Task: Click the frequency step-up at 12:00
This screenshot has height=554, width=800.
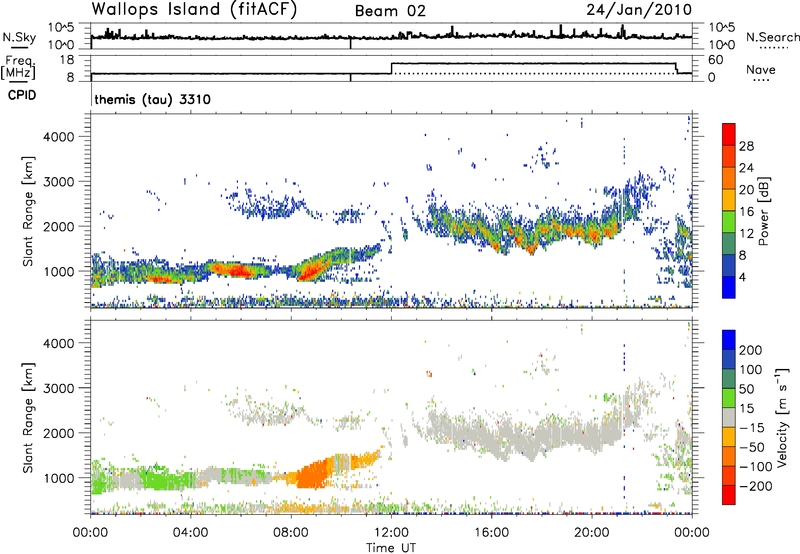Action: [391, 68]
